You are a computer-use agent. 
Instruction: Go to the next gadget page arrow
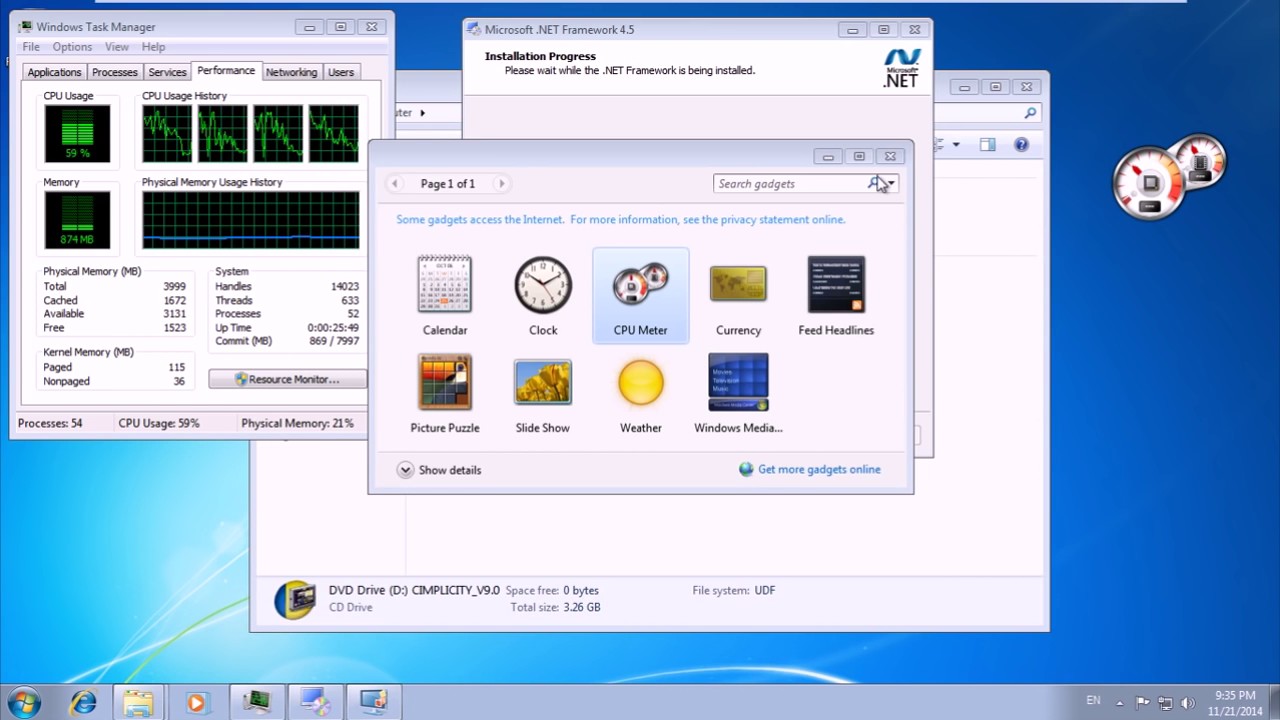(501, 184)
